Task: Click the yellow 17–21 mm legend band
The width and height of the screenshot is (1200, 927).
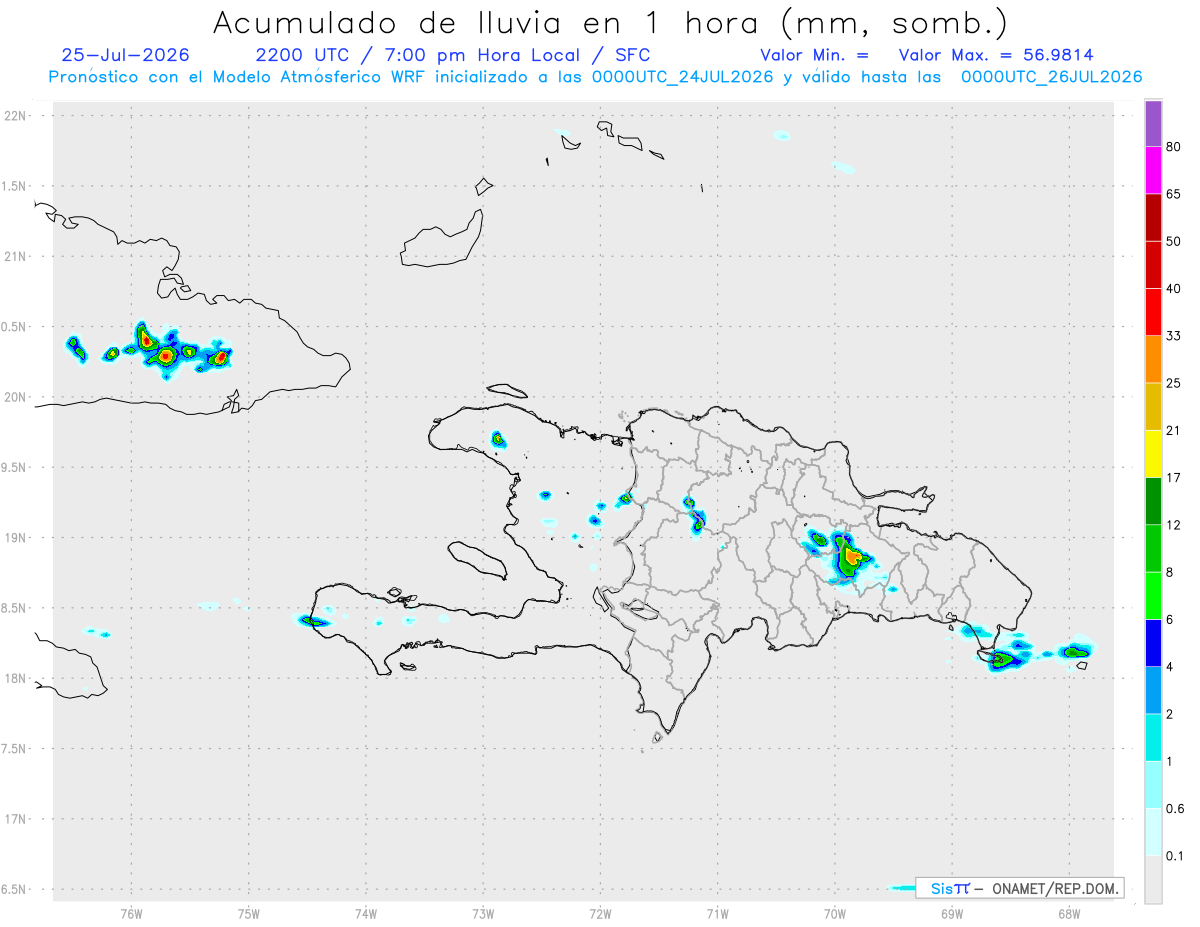Action: coord(1153,454)
